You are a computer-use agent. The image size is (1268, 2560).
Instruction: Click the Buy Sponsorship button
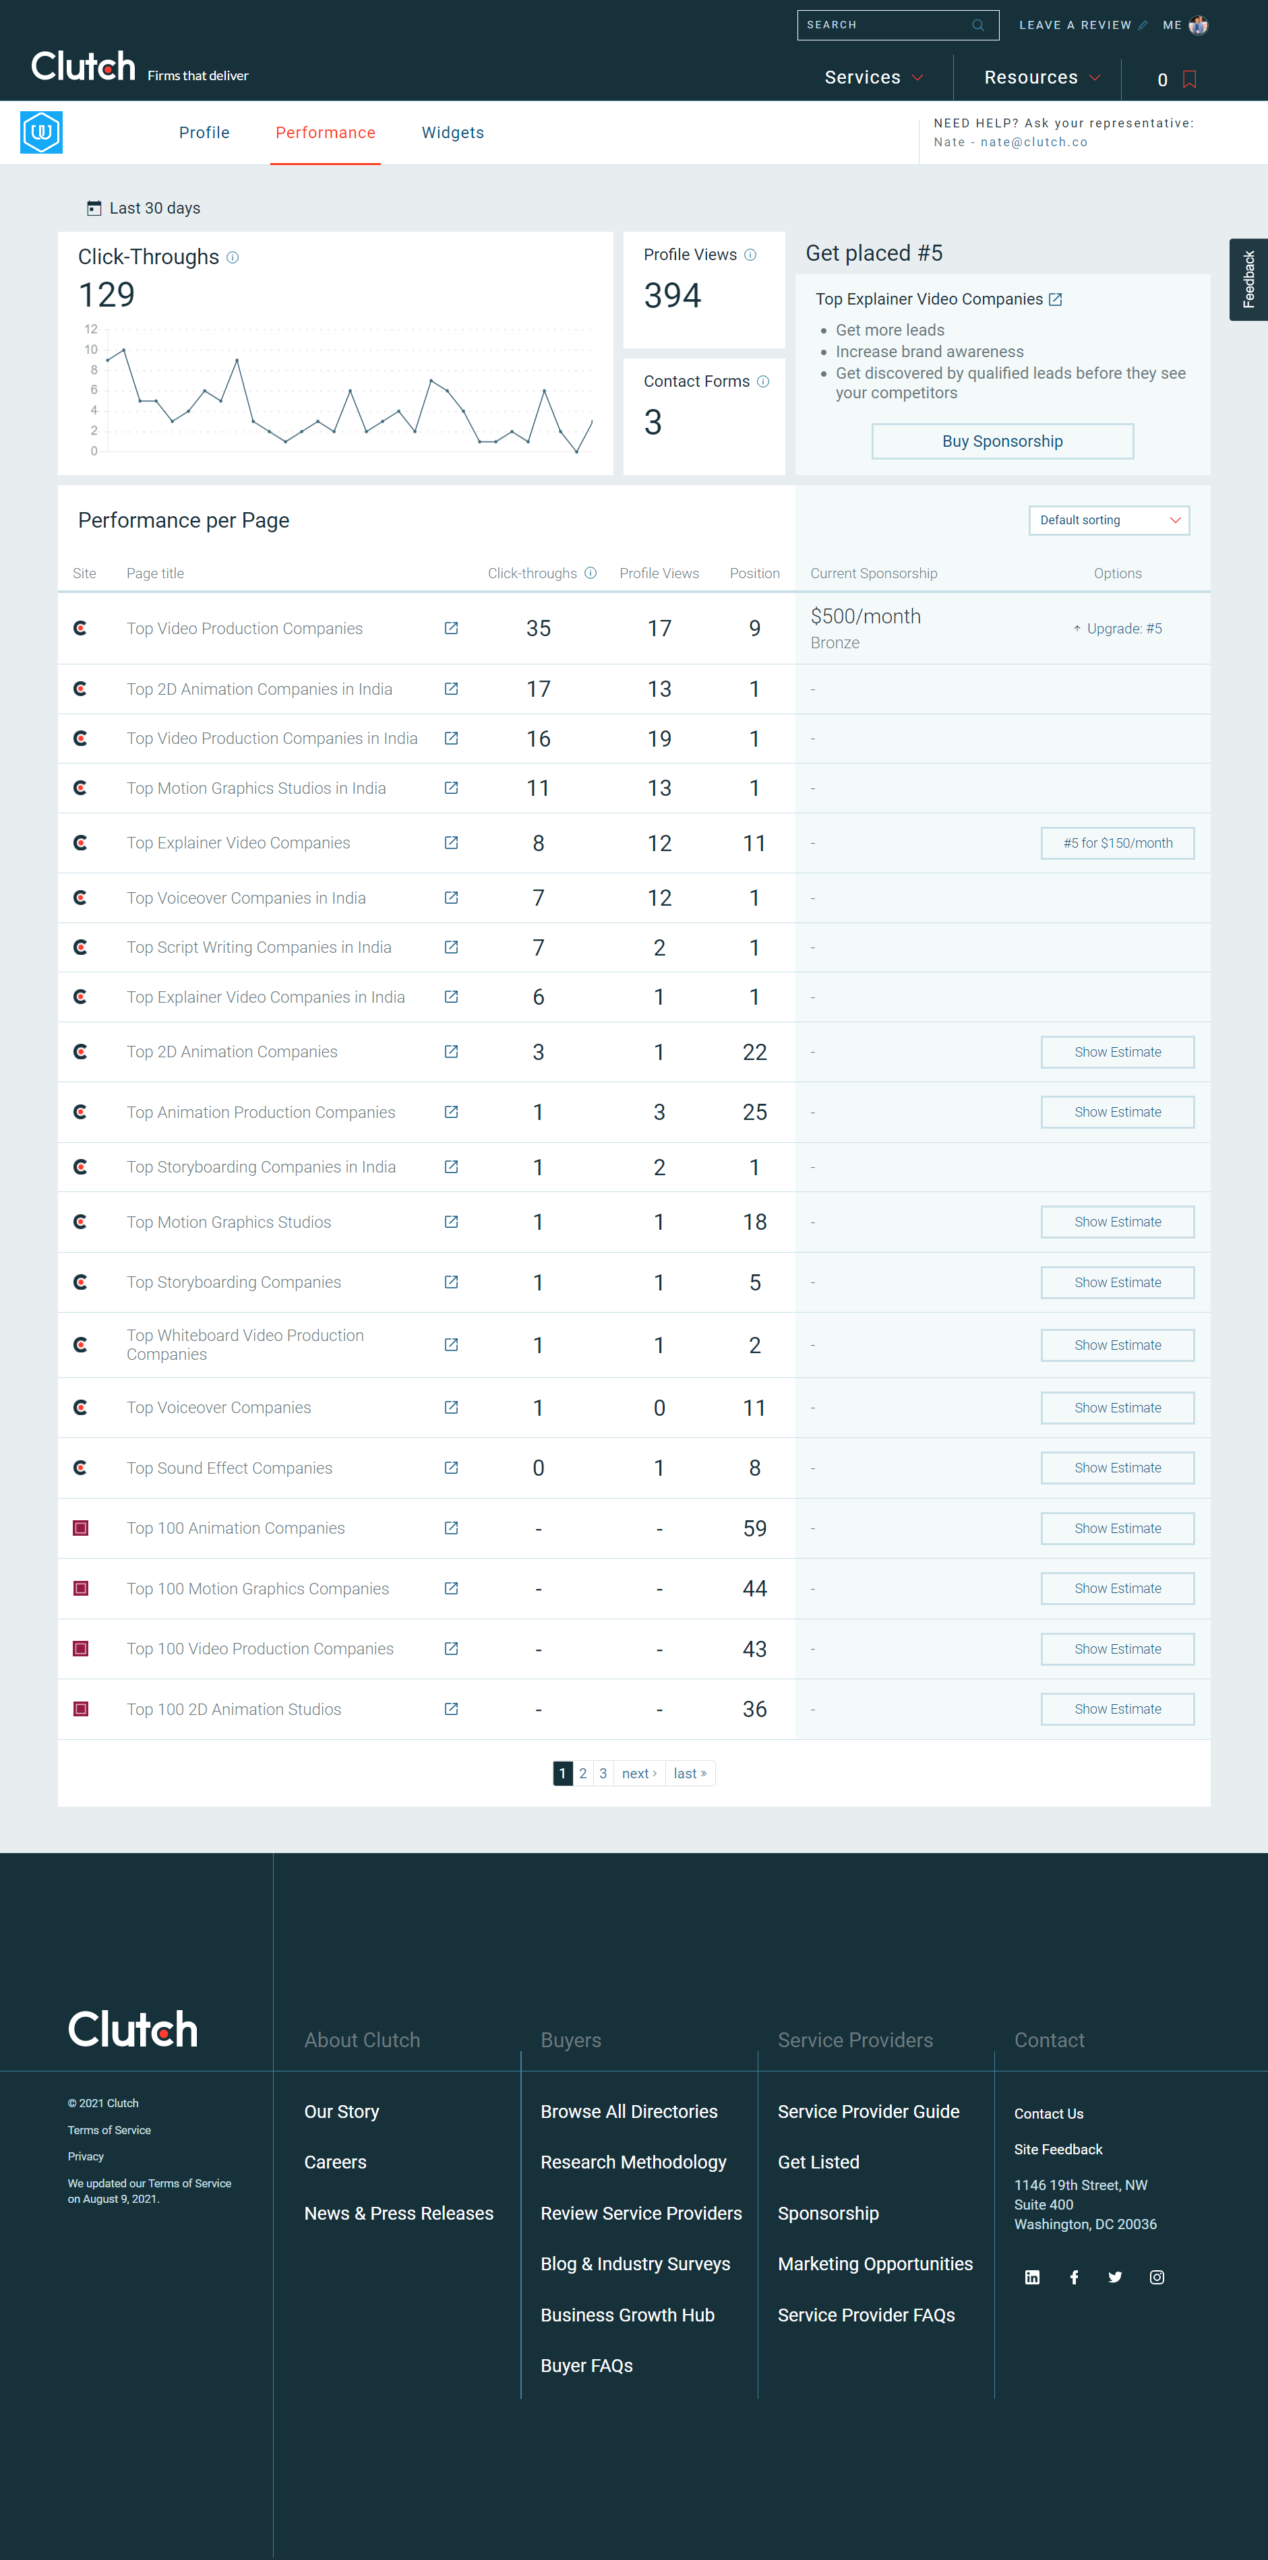tap(1002, 441)
